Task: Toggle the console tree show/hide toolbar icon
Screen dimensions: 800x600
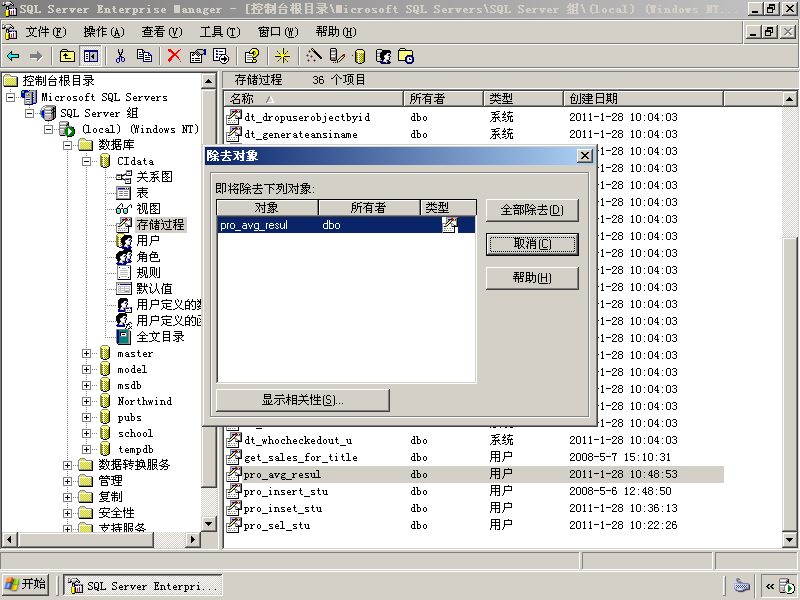Action: [91, 56]
